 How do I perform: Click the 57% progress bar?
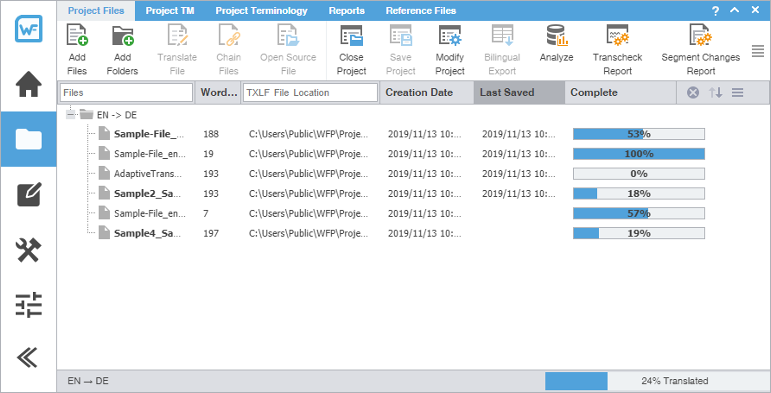tap(639, 213)
